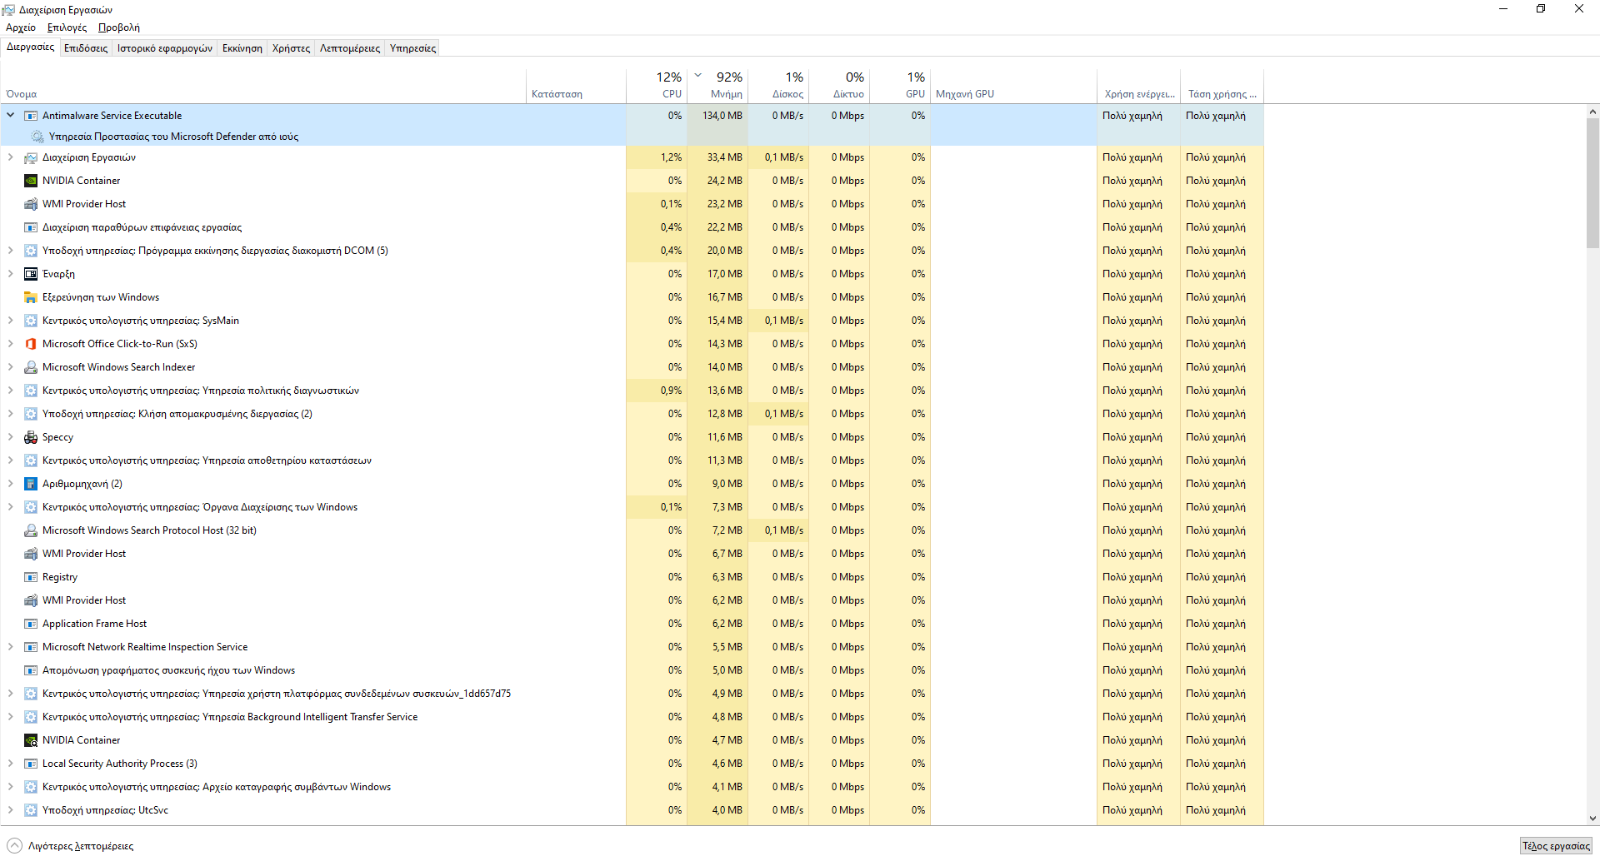Click the Registry process icon

31,578
